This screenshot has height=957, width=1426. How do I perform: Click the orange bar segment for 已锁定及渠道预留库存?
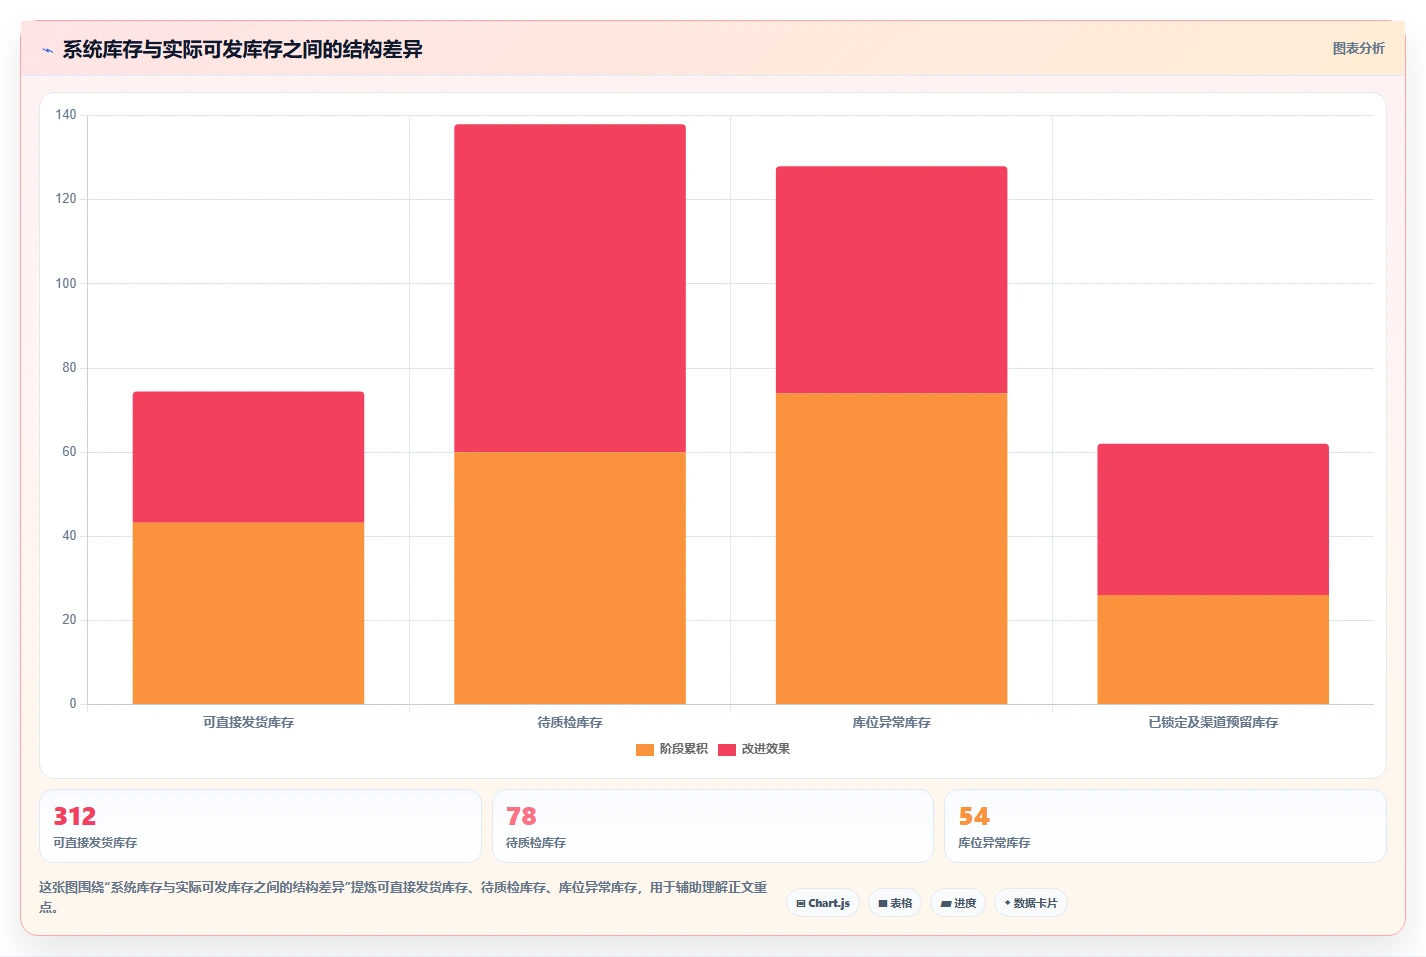pyautogui.click(x=1213, y=649)
